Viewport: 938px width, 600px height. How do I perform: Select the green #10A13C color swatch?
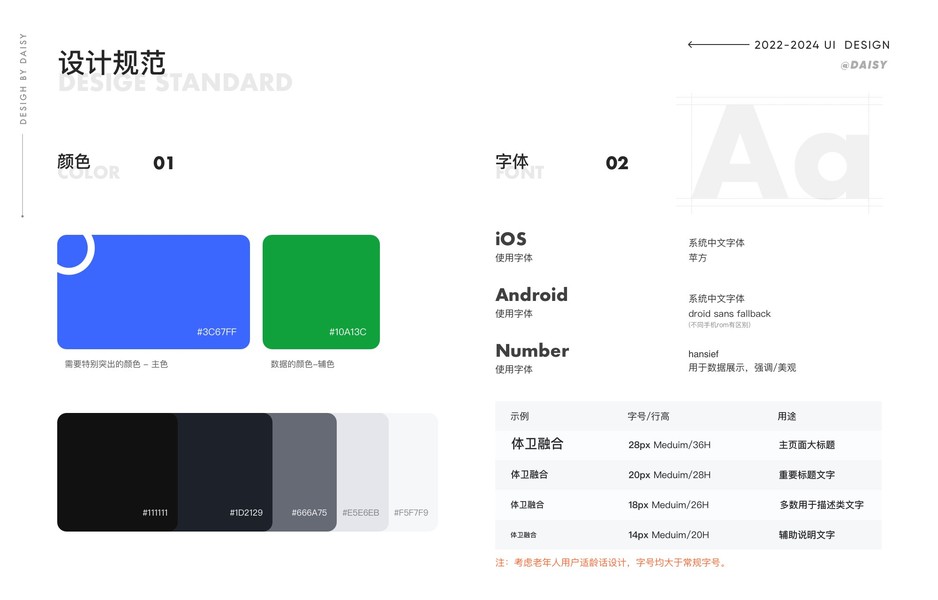(x=321, y=291)
